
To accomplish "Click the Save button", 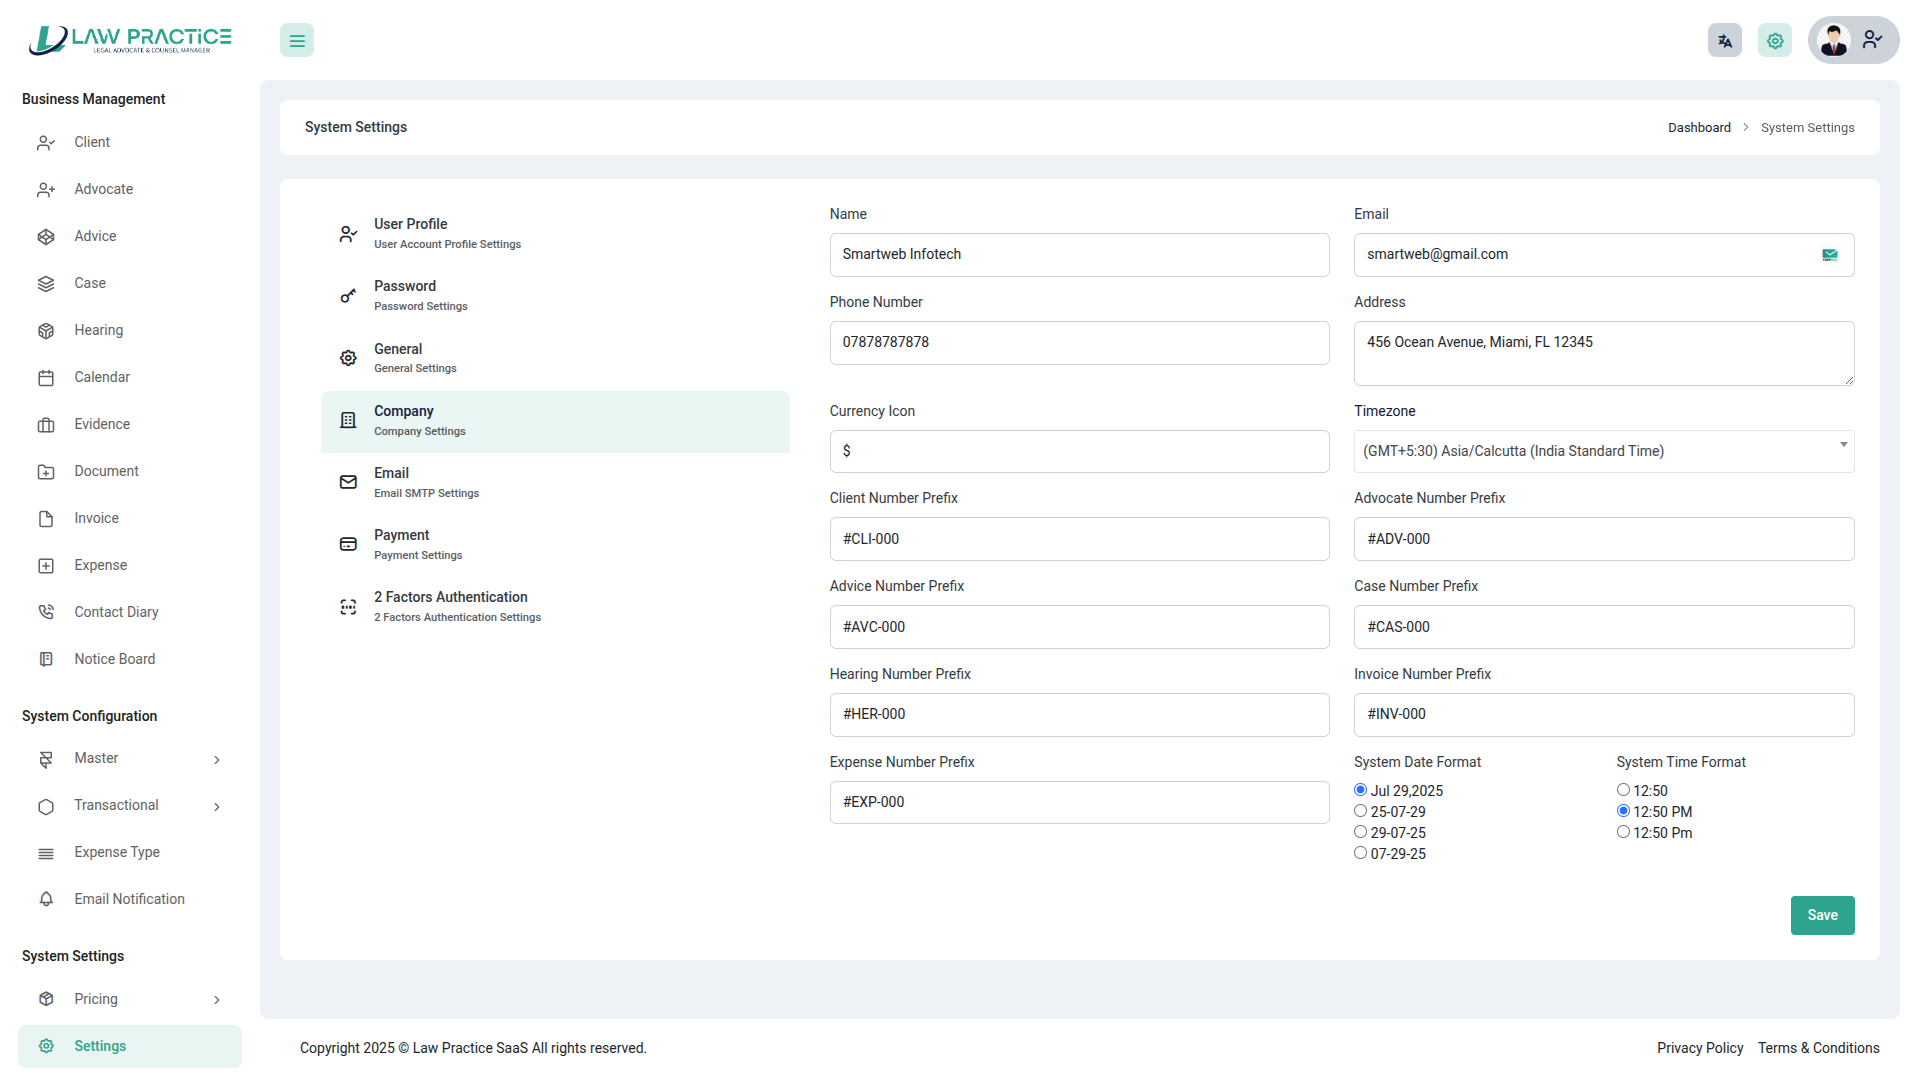I will click(x=1822, y=915).
